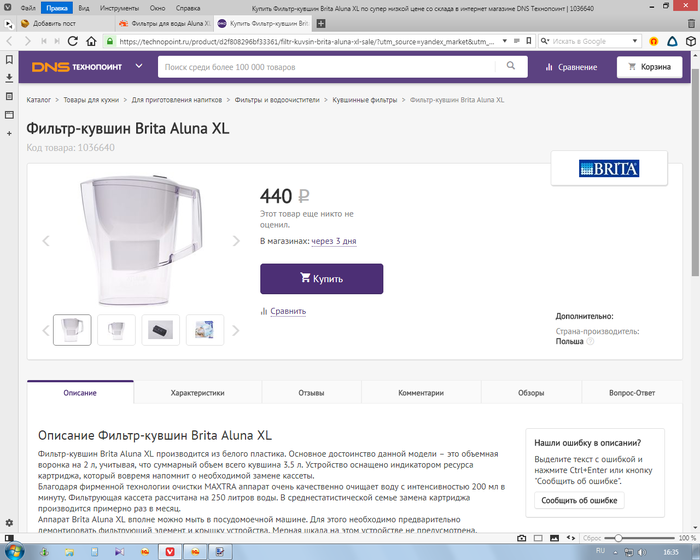Open the Windows Start menu

point(14,551)
